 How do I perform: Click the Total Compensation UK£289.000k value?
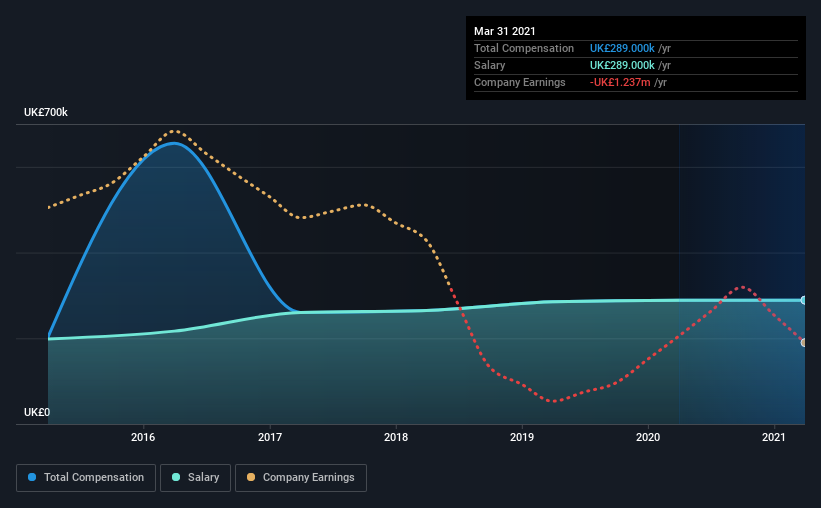pos(622,48)
